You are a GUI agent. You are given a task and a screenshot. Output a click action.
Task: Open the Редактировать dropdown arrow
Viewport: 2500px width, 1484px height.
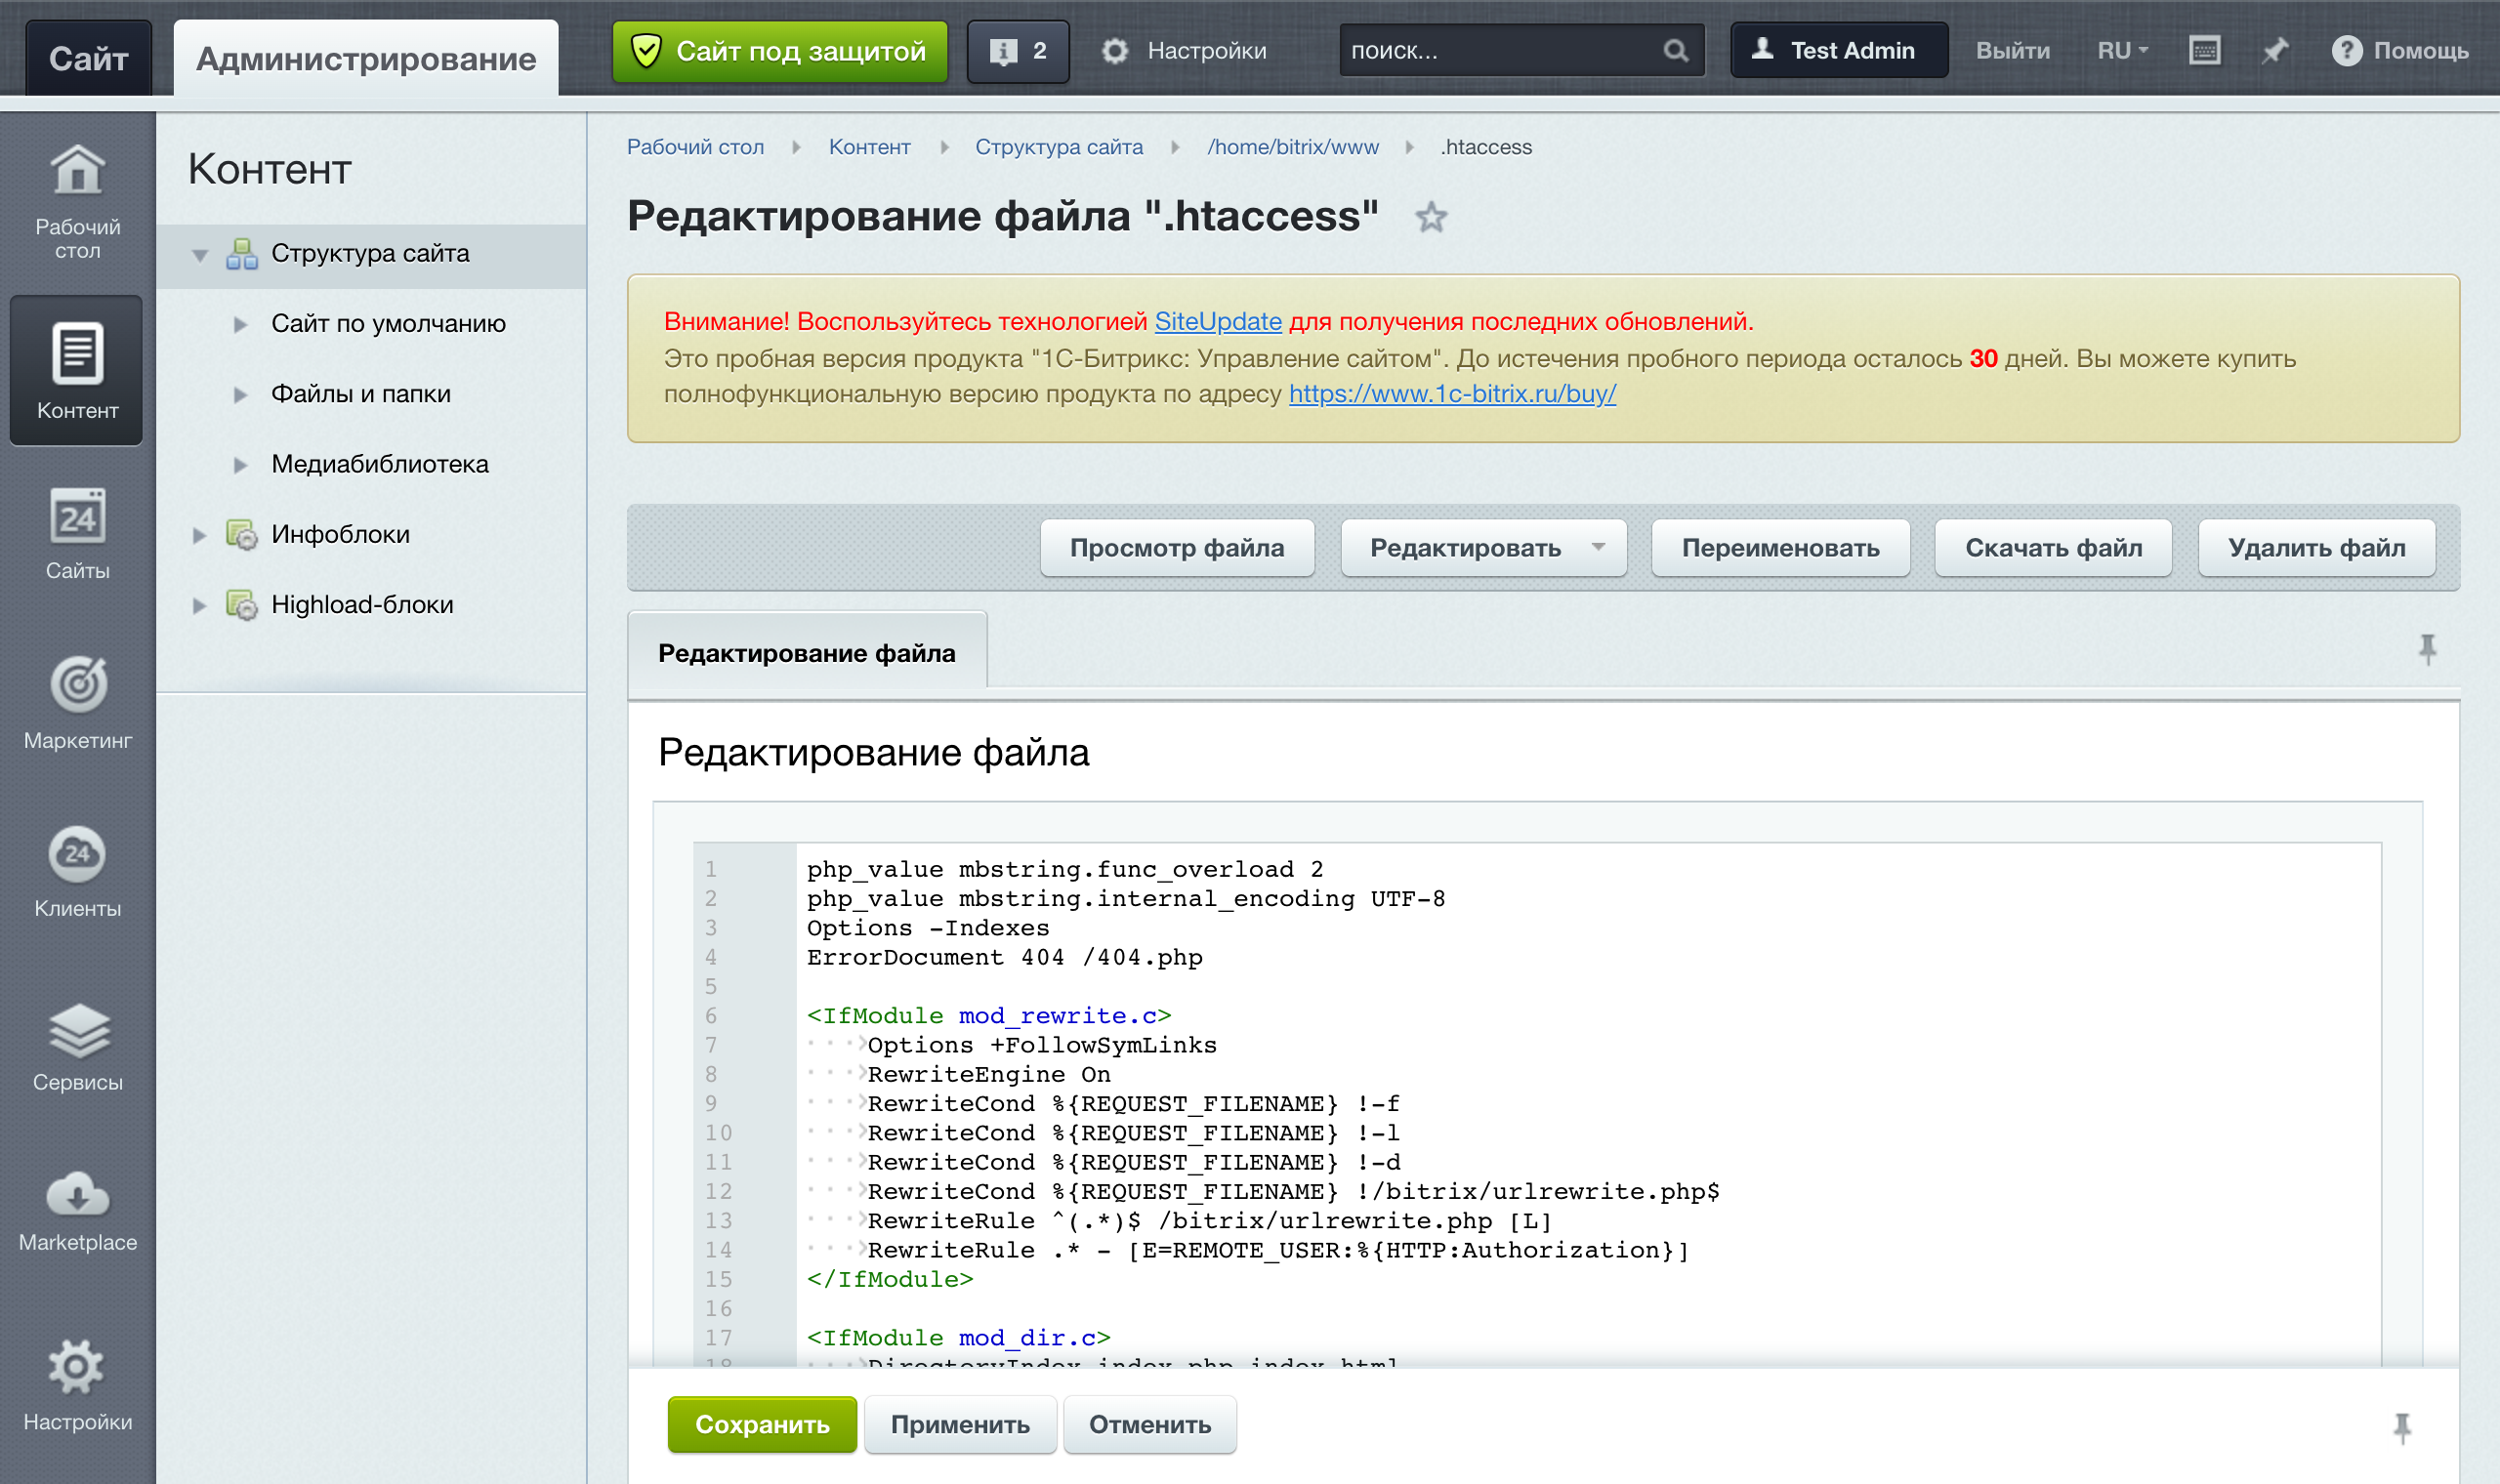pyautogui.click(x=1598, y=547)
